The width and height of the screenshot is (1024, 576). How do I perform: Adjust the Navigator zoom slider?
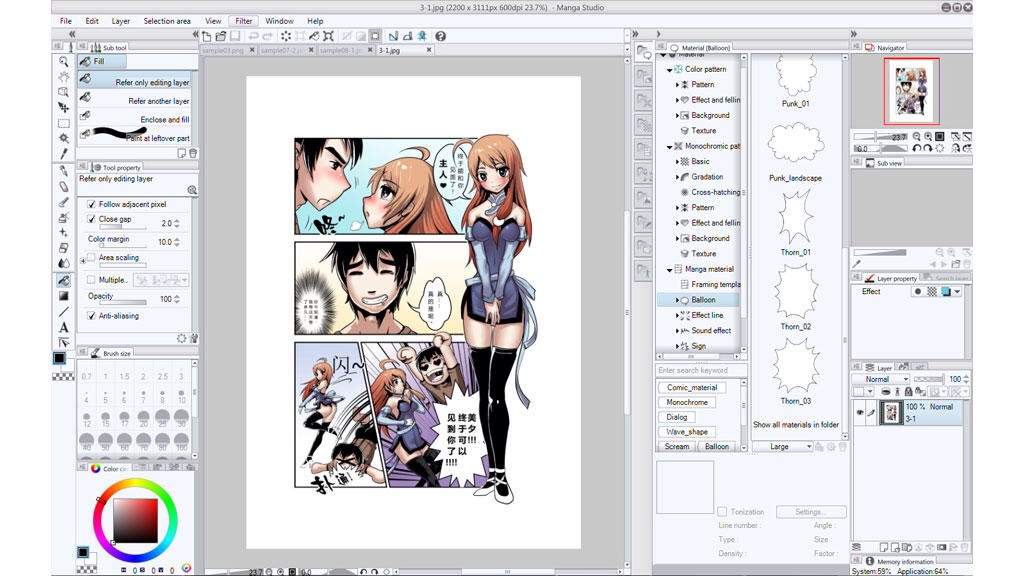click(880, 136)
